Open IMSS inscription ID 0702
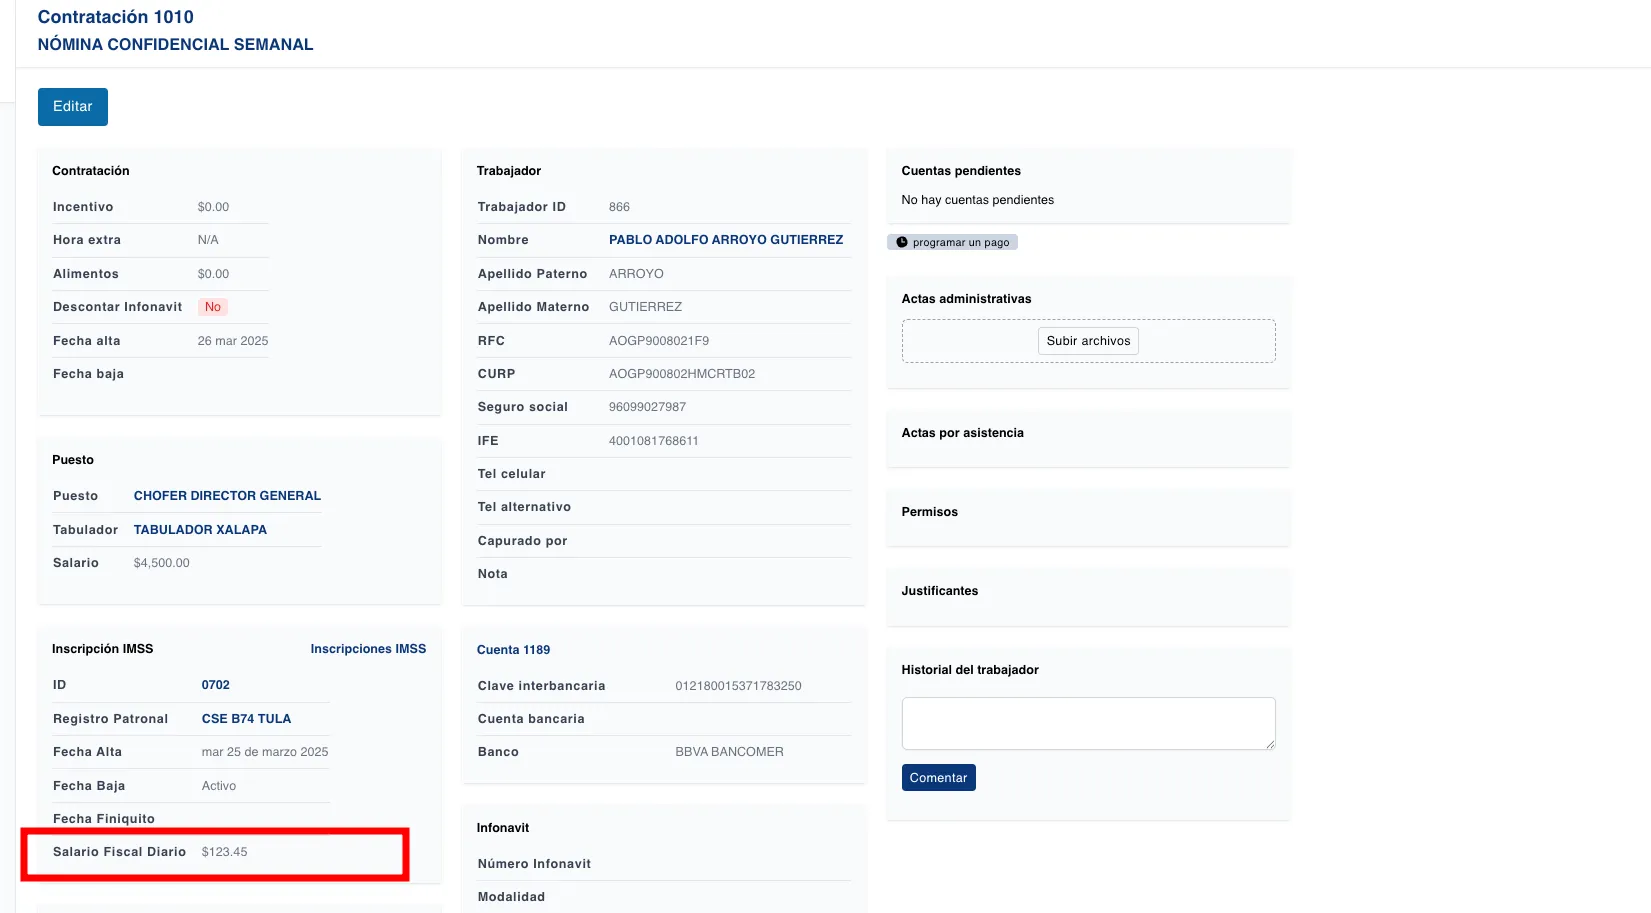This screenshot has height=913, width=1651. tap(215, 685)
